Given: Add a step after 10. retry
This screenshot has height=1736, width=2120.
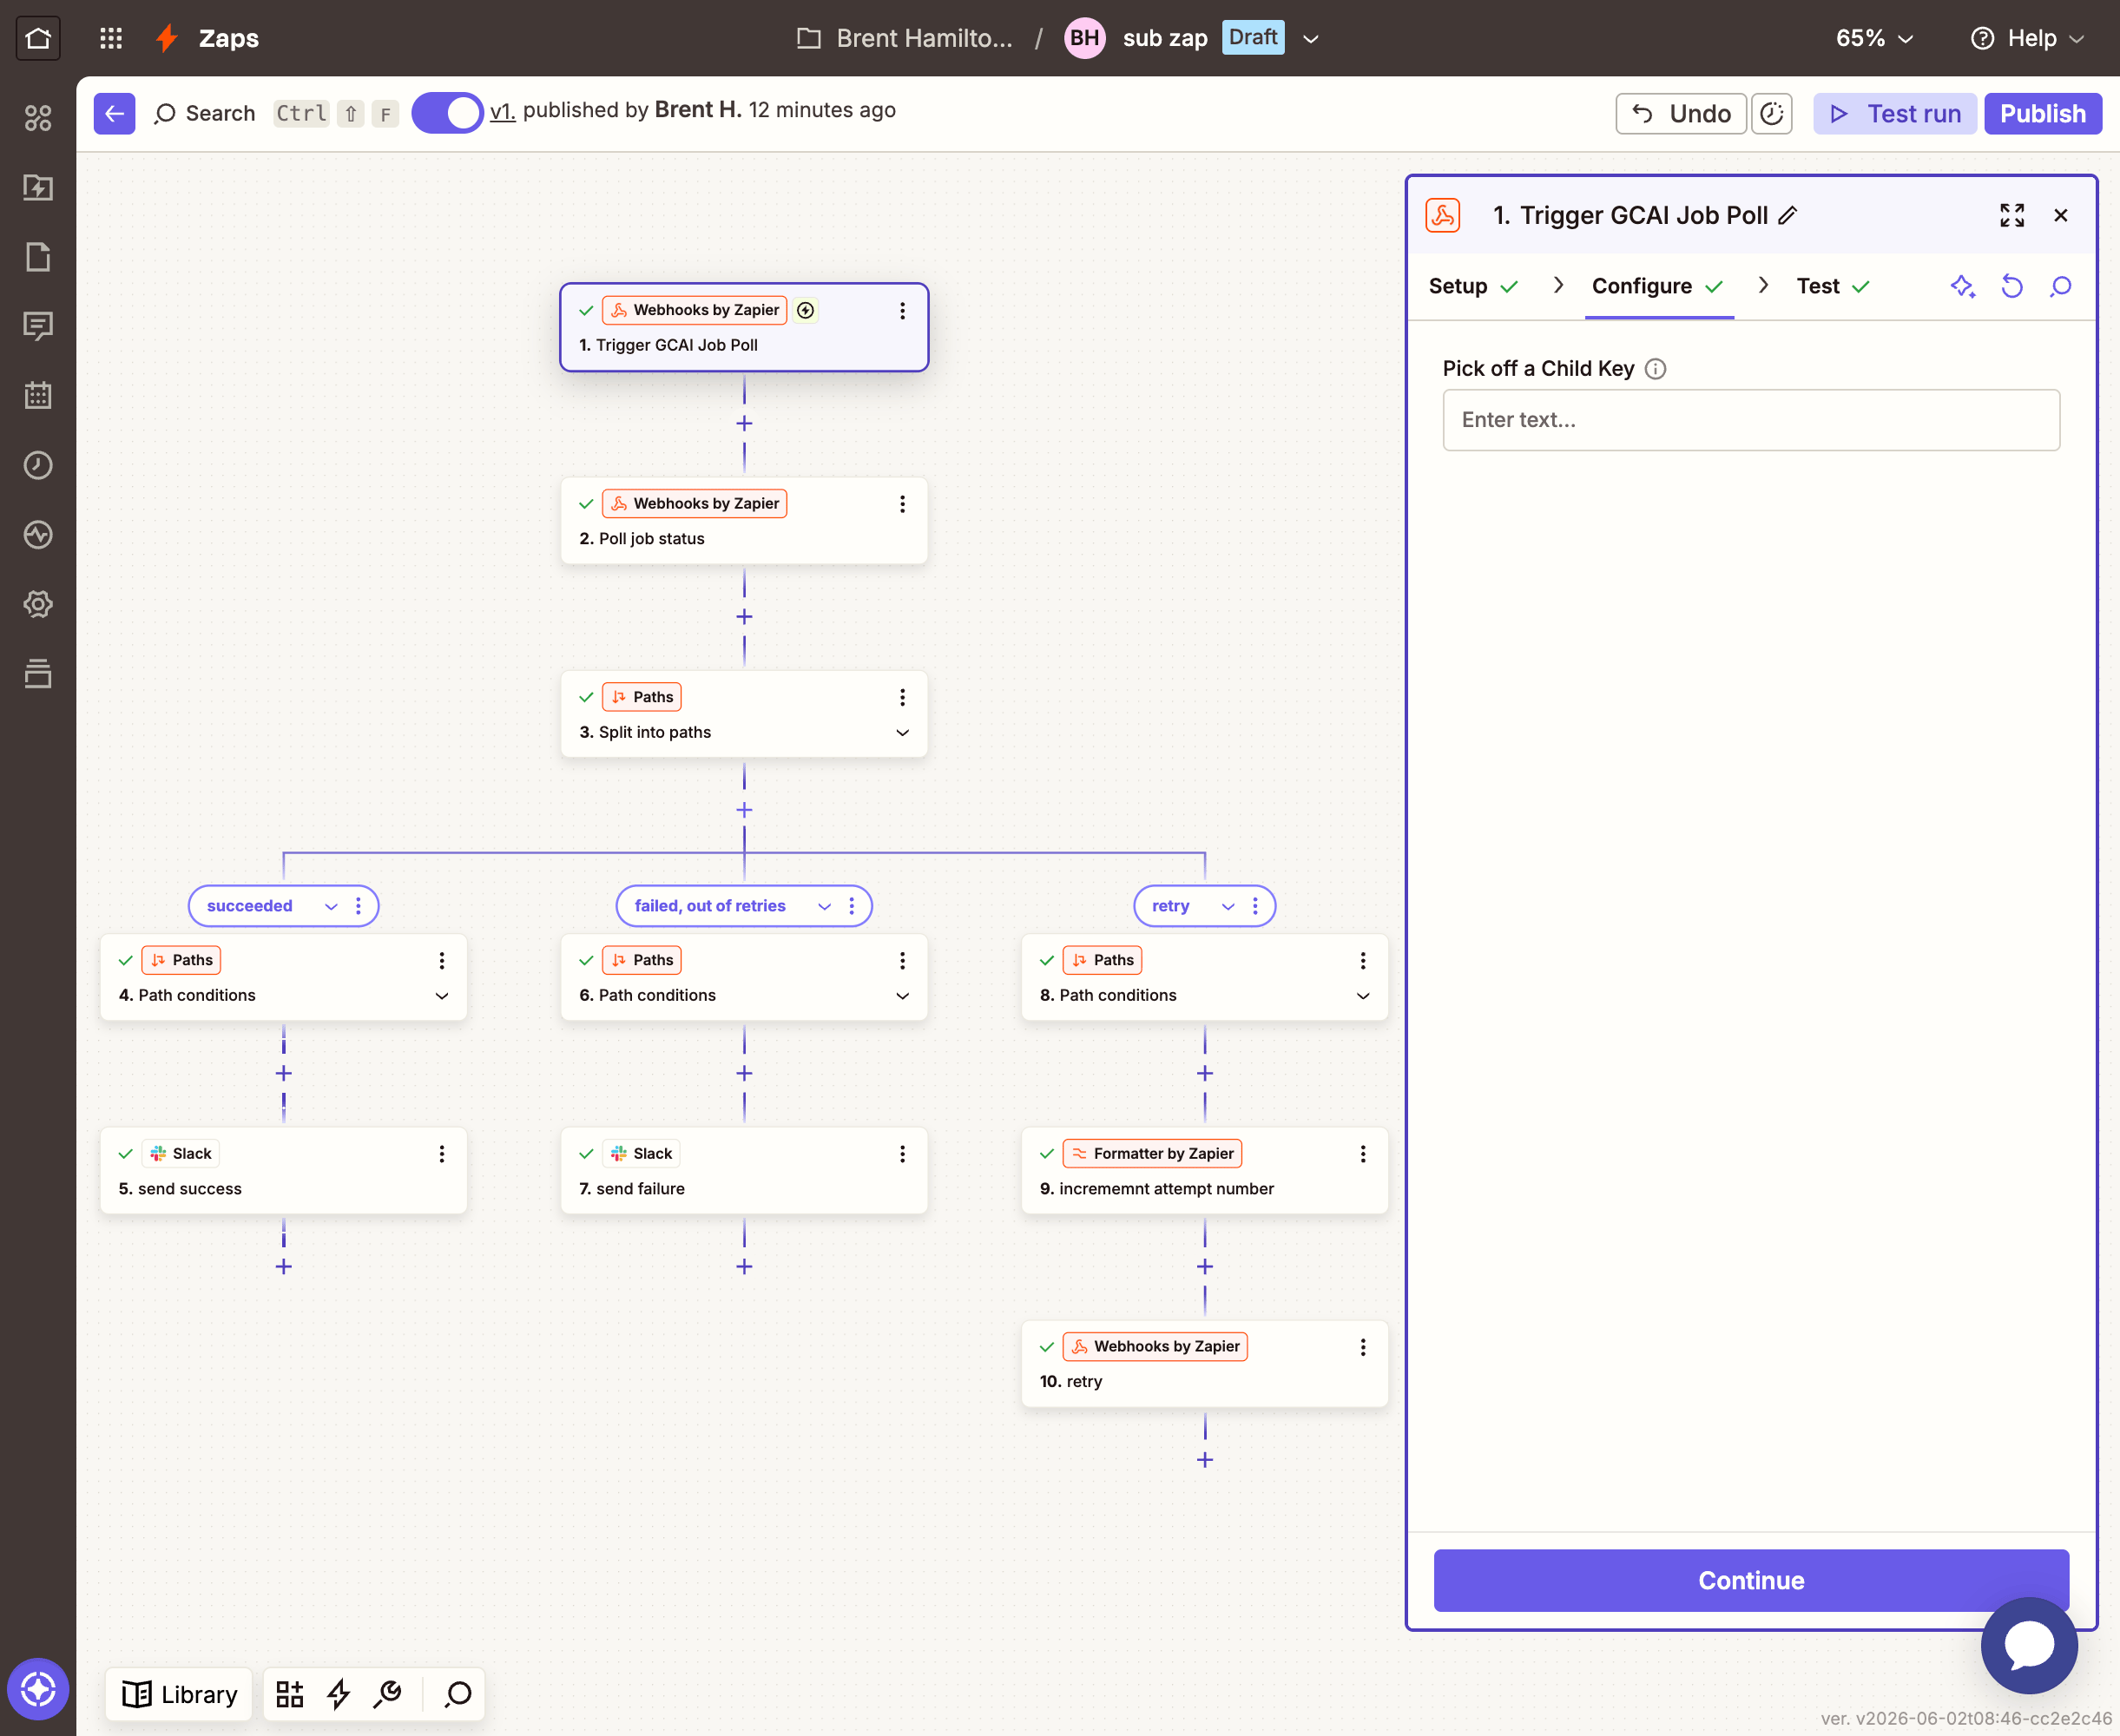Looking at the screenshot, I should coord(1205,1460).
